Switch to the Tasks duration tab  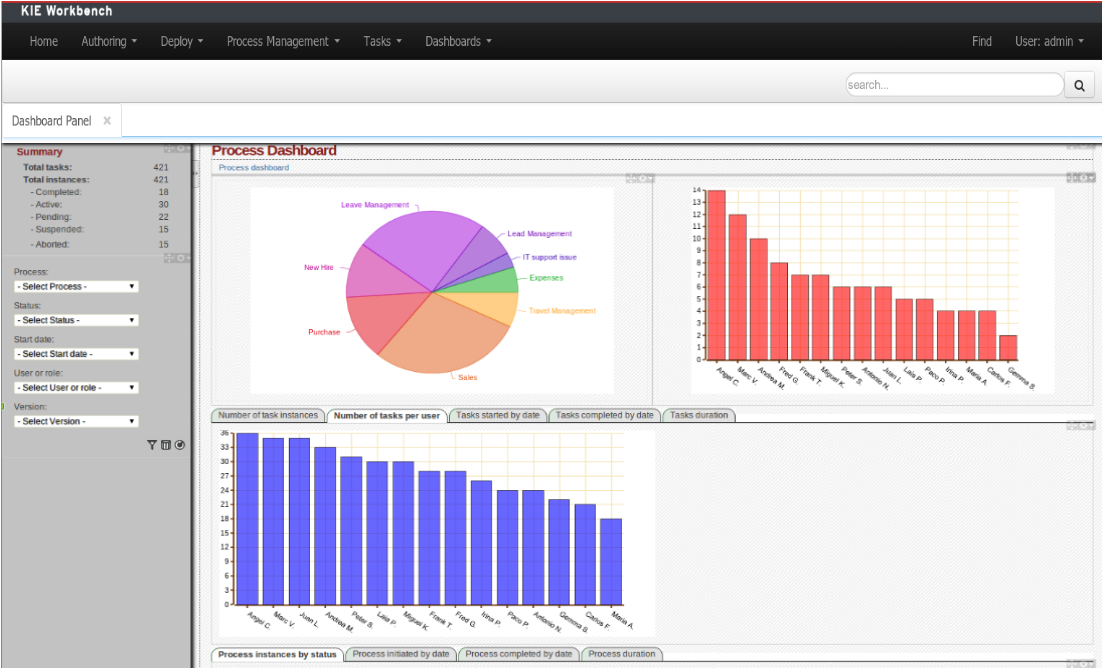point(699,415)
